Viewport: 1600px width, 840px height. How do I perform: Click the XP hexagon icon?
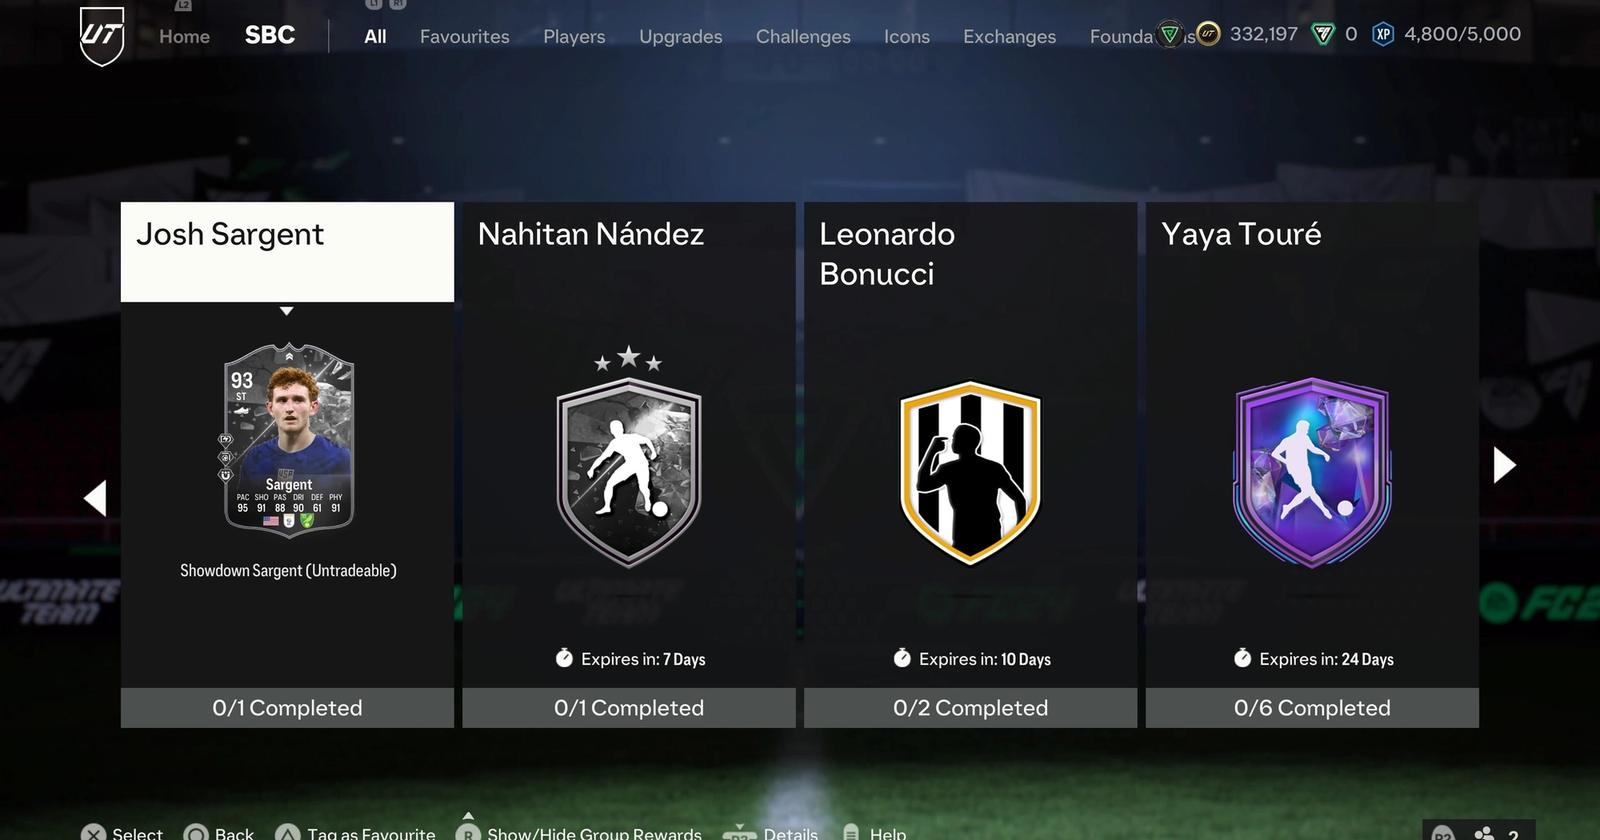click(x=1383, y=35)
